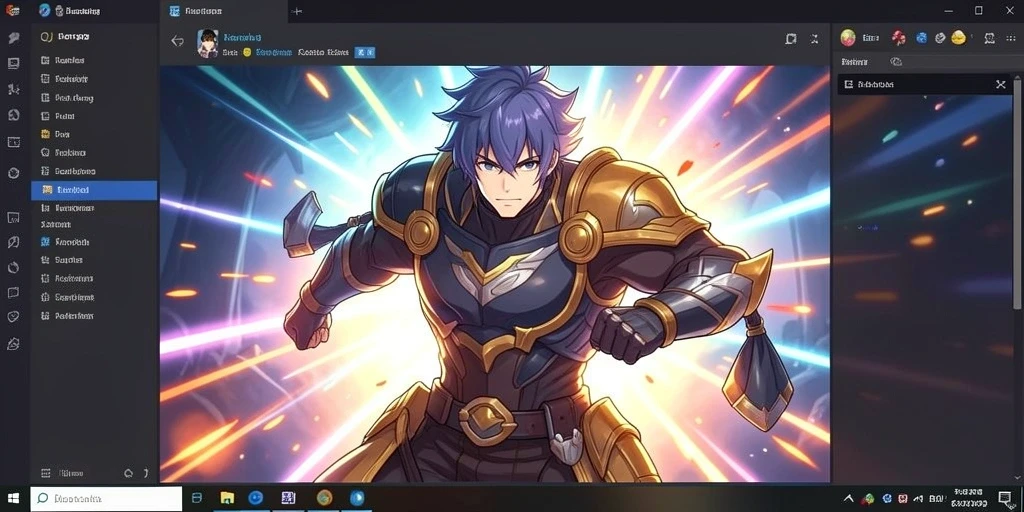
Task: Open File Explorer from the taskbar
Action: point(227,498)
